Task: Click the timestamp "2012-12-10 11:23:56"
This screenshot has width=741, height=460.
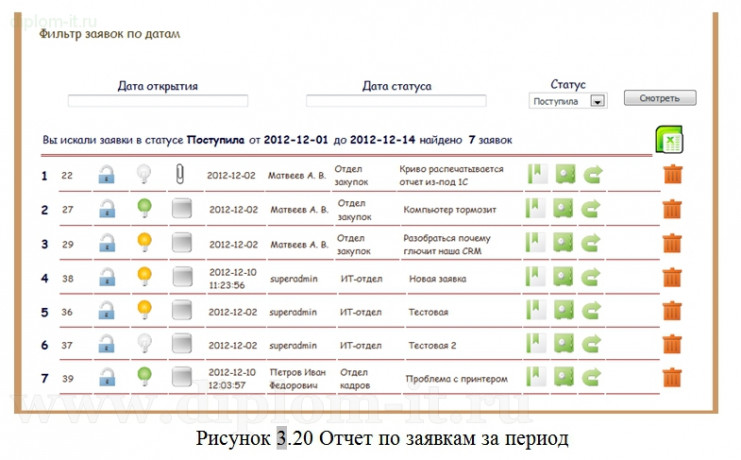Action: tap(232, 278)
